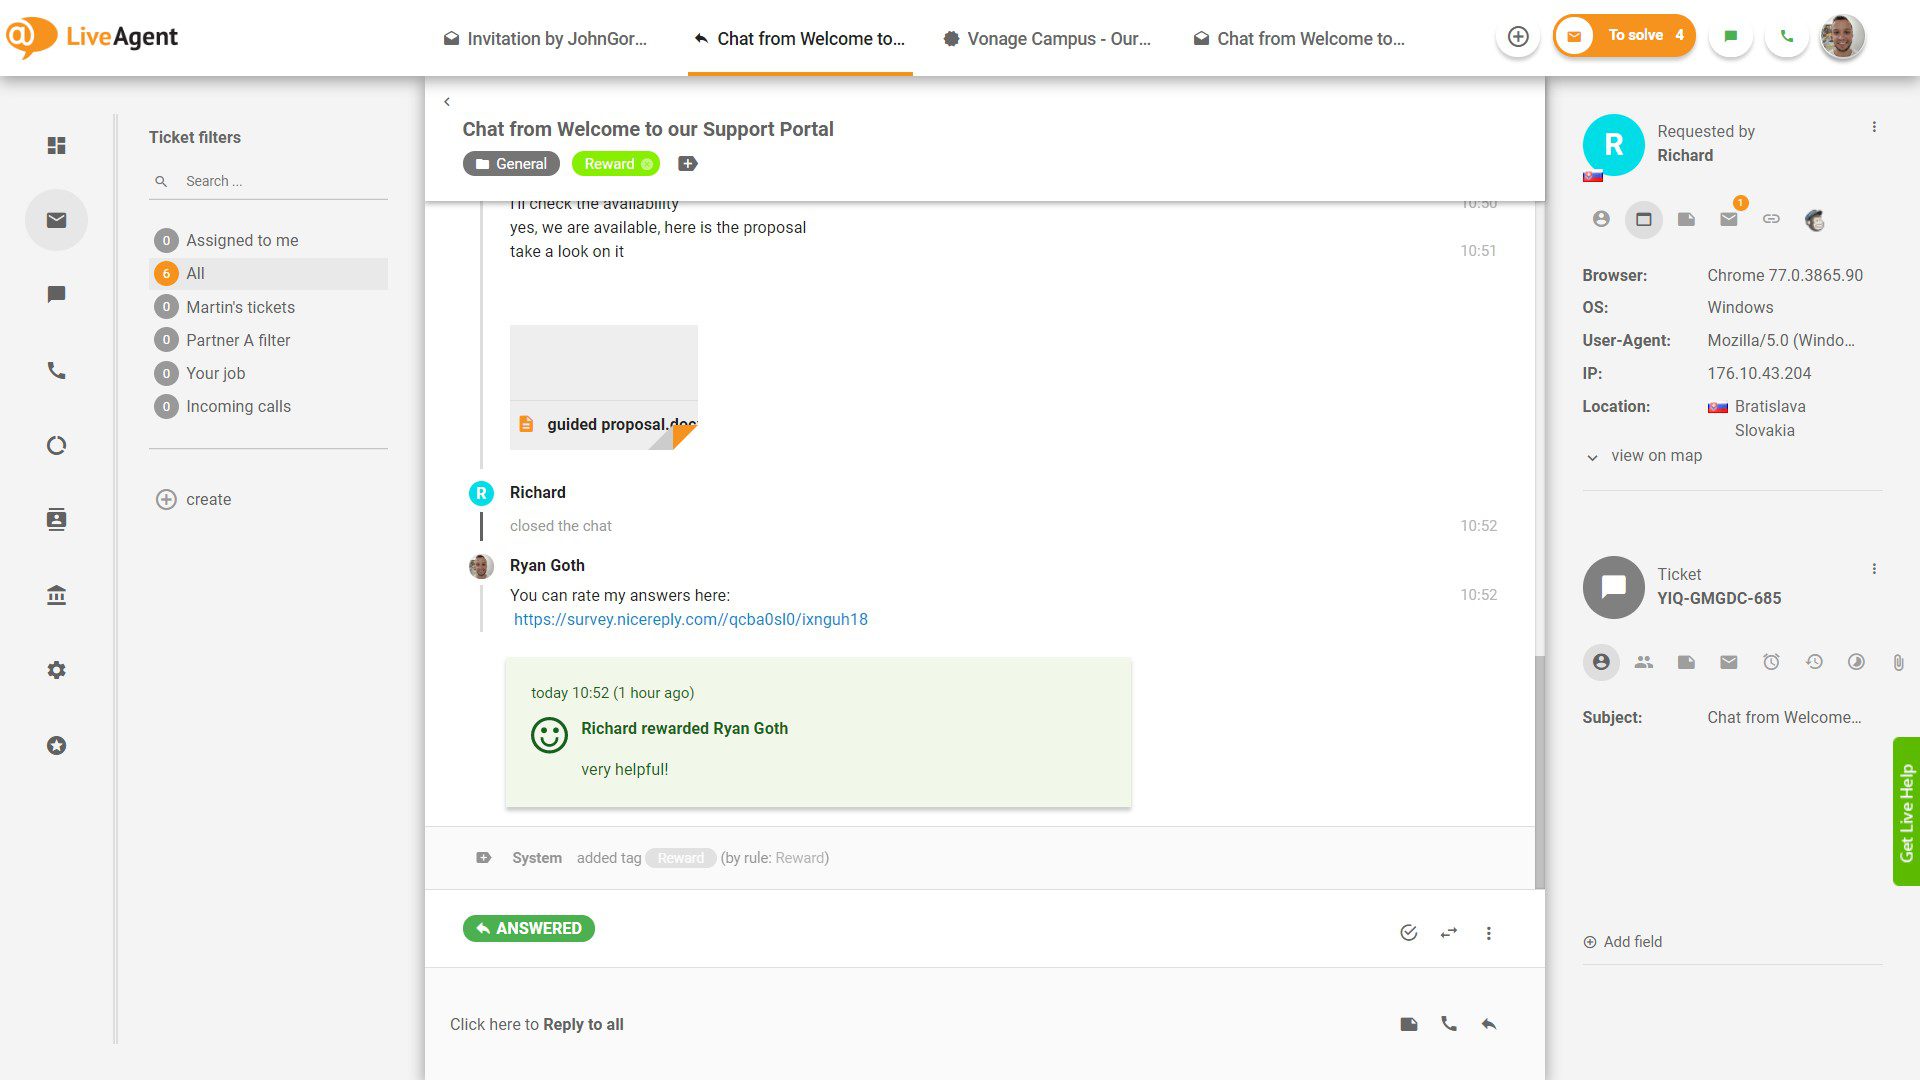
Task: Open the Dashboard icon in the left sidebar
Action: (57, 145)
